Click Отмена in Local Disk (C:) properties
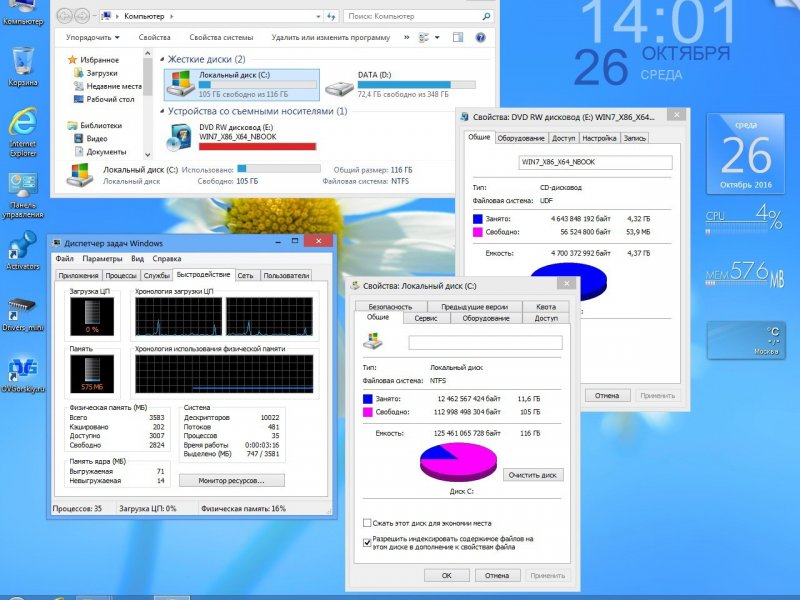This screenshot has width=800, height=600. click(x=497, y=576)
